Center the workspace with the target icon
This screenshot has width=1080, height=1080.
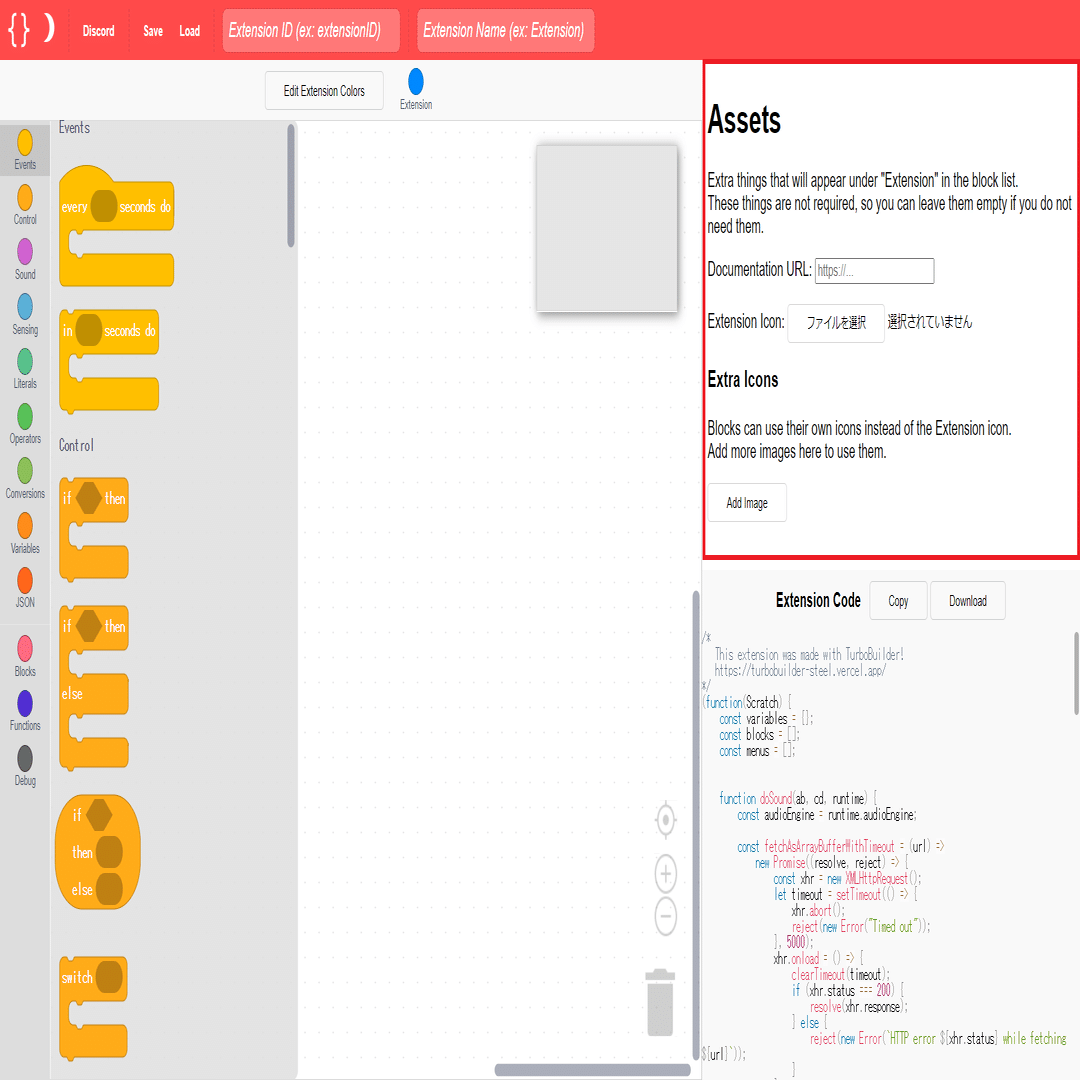click(x=665, y=820)
